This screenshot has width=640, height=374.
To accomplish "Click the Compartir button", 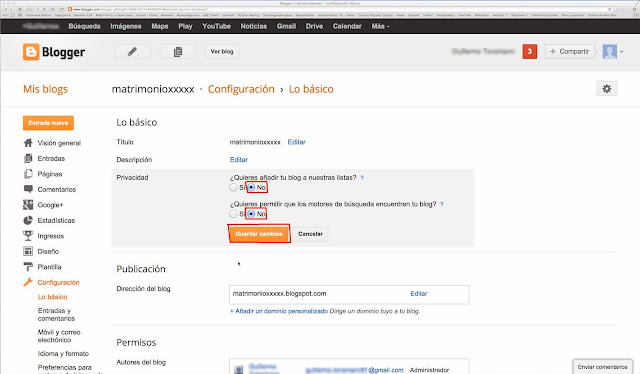I will 569,51.
